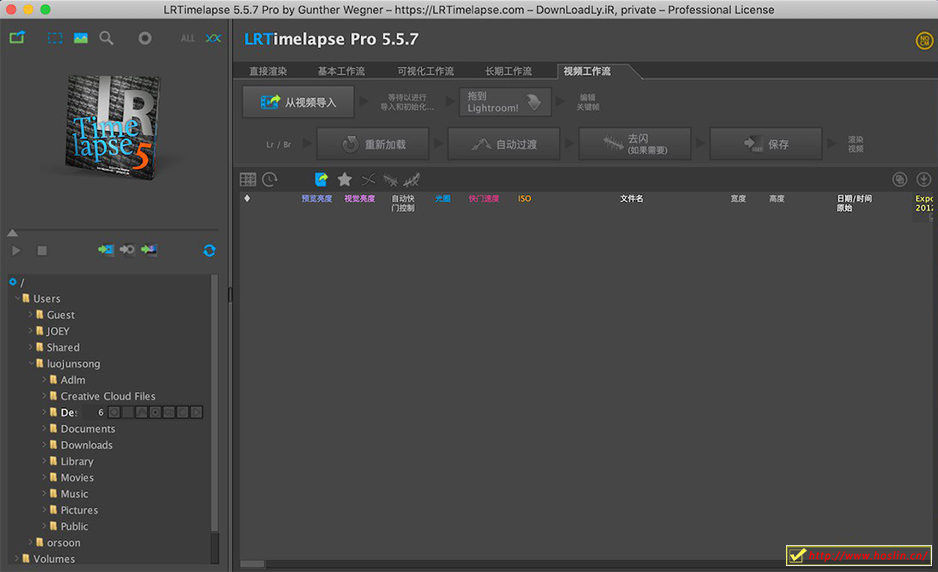
Task: Open the 长期工作流 tab
Action: (508, 71)
